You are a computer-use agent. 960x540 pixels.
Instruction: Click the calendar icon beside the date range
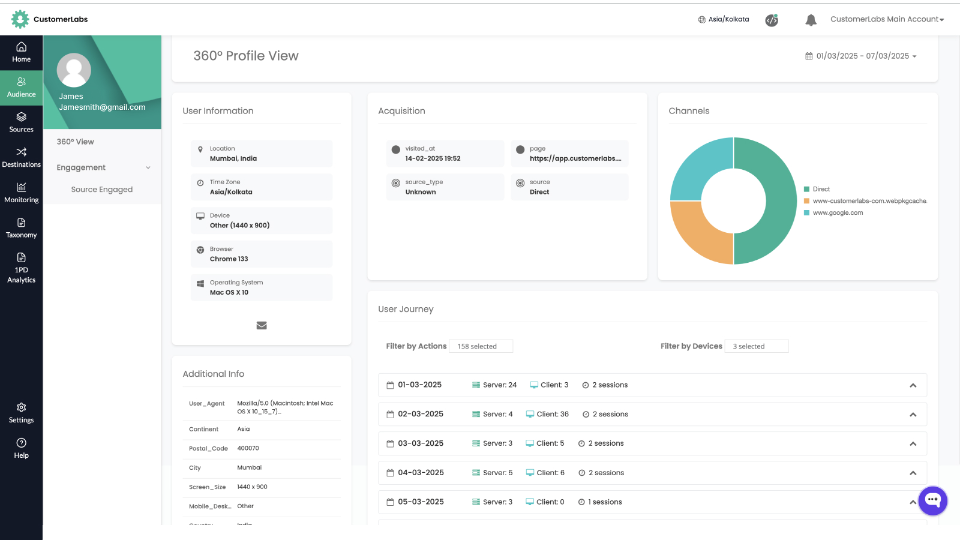pyautogui.click(x=809, y=56)
